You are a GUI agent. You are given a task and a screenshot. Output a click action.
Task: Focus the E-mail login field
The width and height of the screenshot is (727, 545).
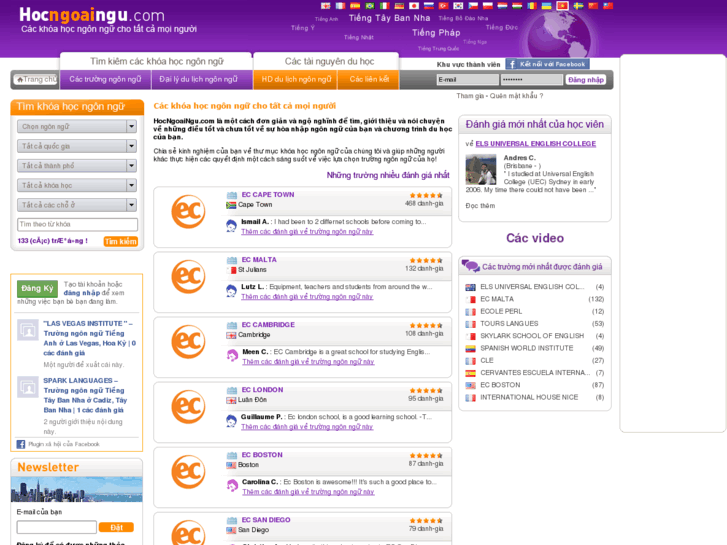(x=468, y=80)
